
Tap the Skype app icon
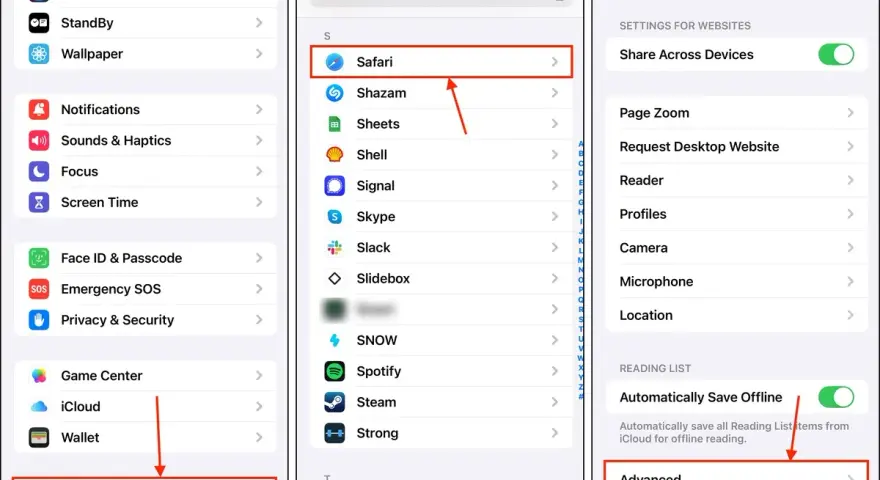[x=334, y=217]
